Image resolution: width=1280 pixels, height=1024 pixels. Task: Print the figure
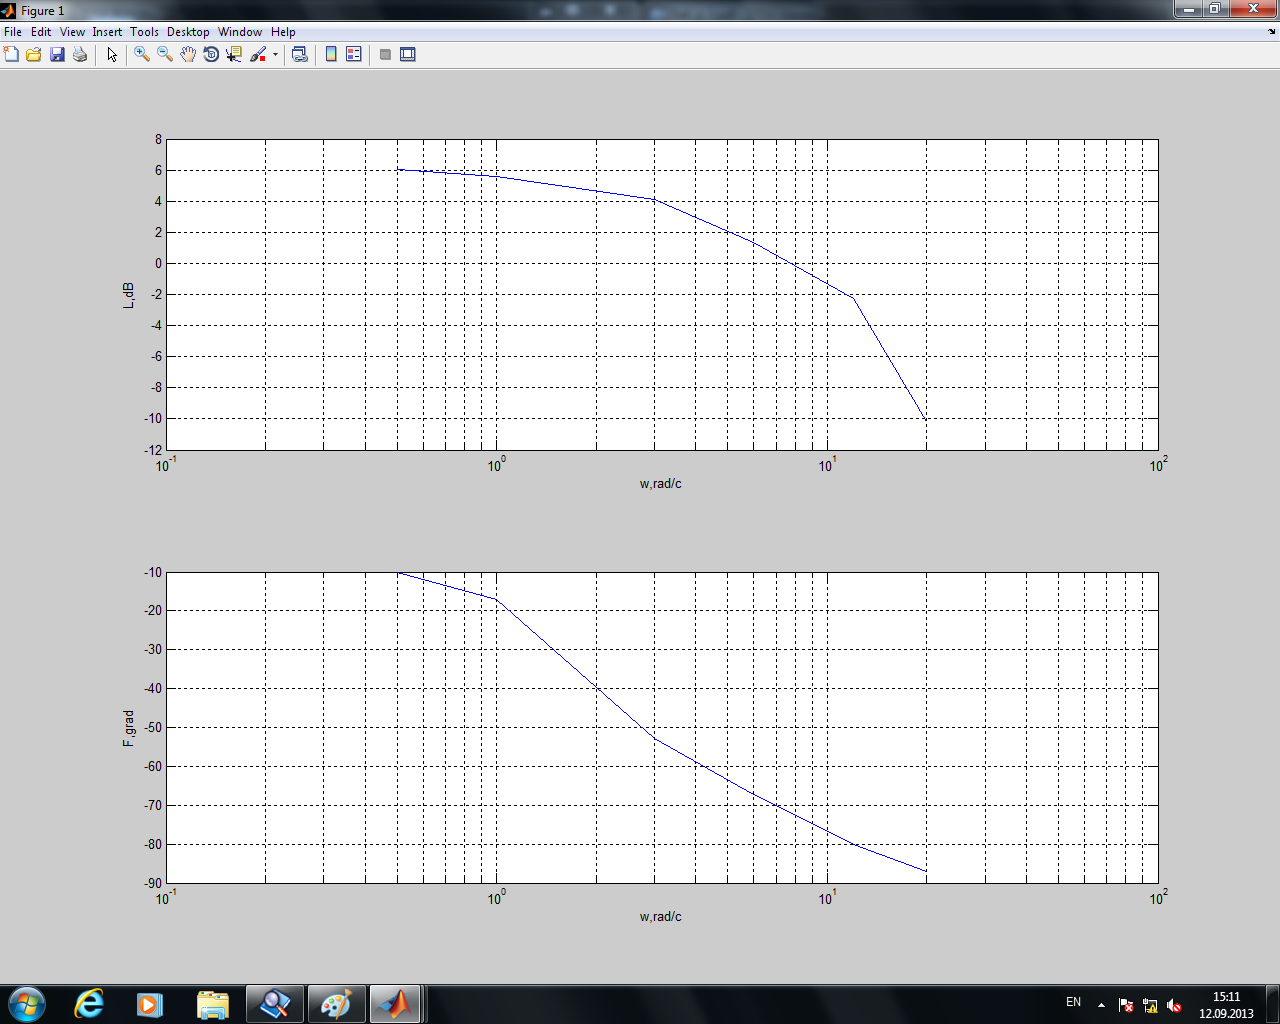point(80,54)
